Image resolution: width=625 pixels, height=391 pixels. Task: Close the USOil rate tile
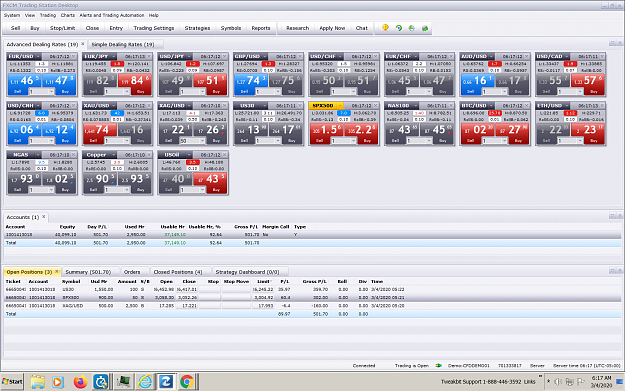tap(225, 155)
